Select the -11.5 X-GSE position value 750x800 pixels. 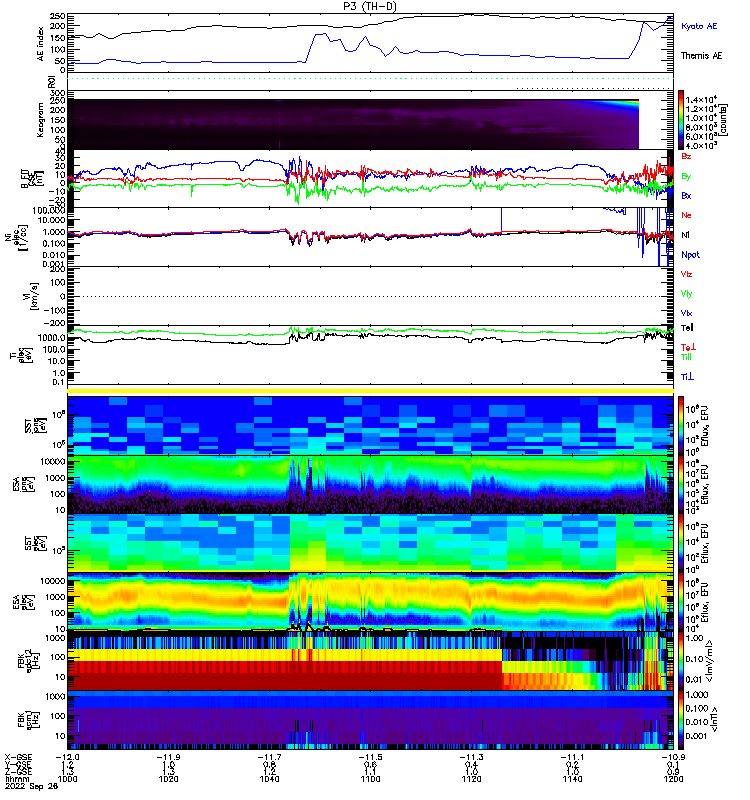(x=370, y=757)
